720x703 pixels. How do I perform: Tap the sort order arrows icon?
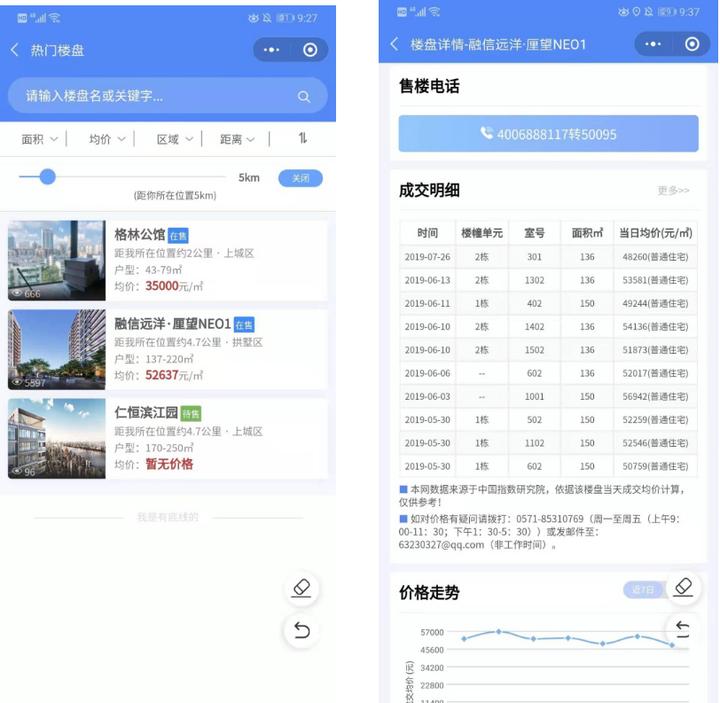click(x=303, y=138)
